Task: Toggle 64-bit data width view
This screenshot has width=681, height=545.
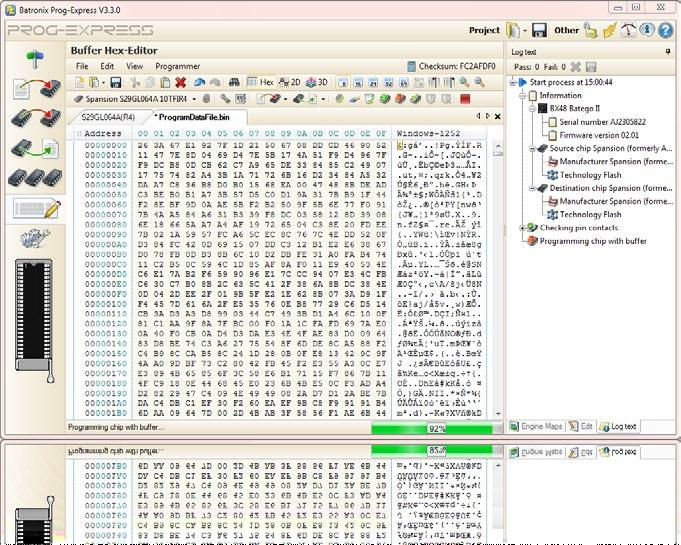Action: point(403,83)
